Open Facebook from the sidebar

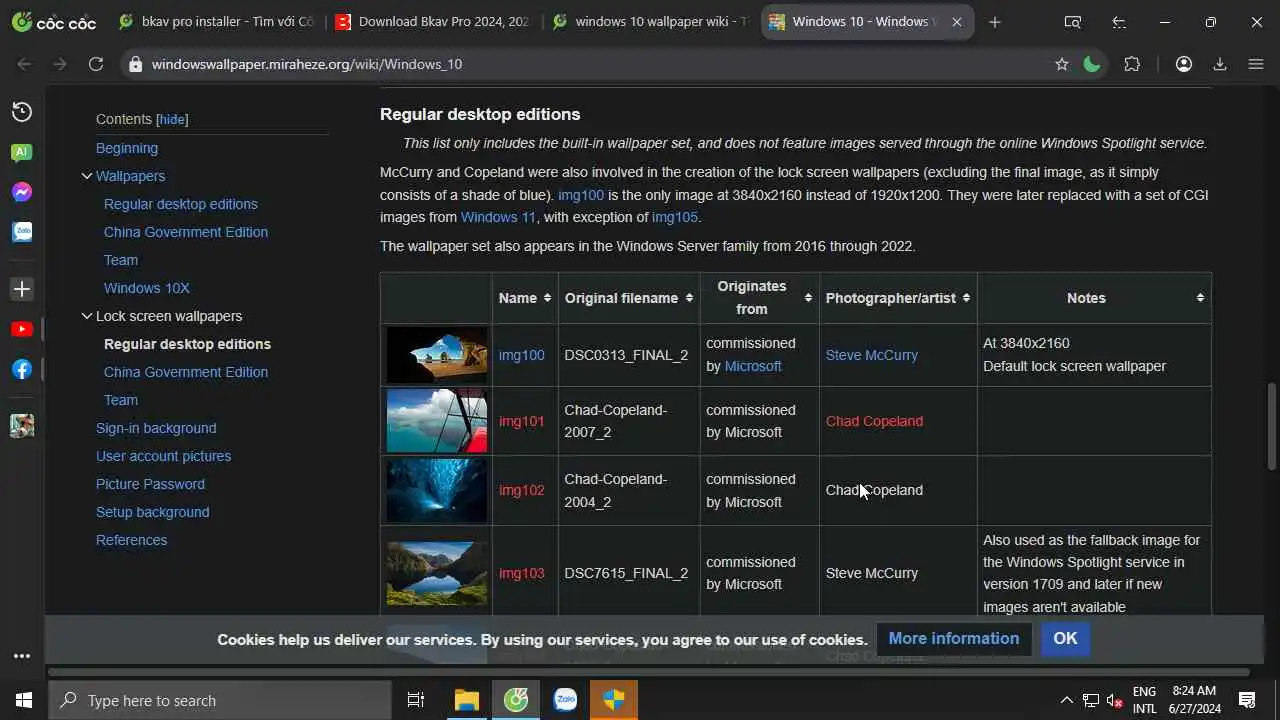21,369
